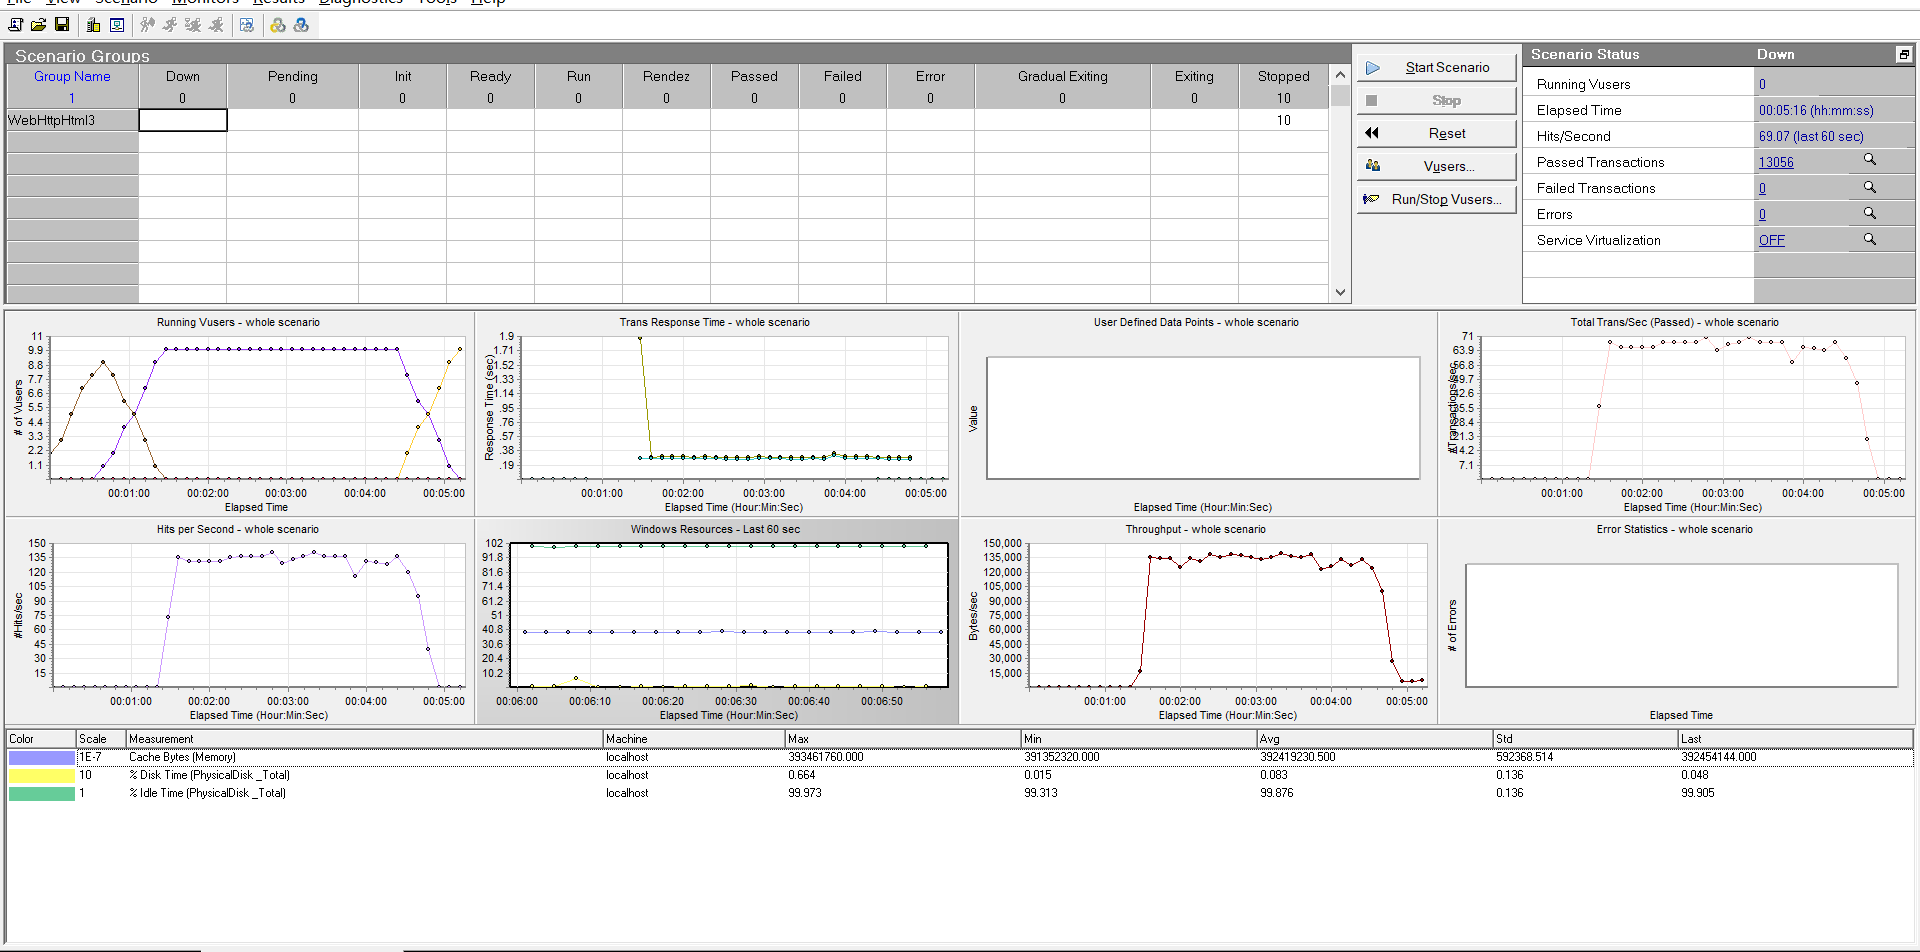
Task: Open the Tools menu
Action: pos(437,3)
